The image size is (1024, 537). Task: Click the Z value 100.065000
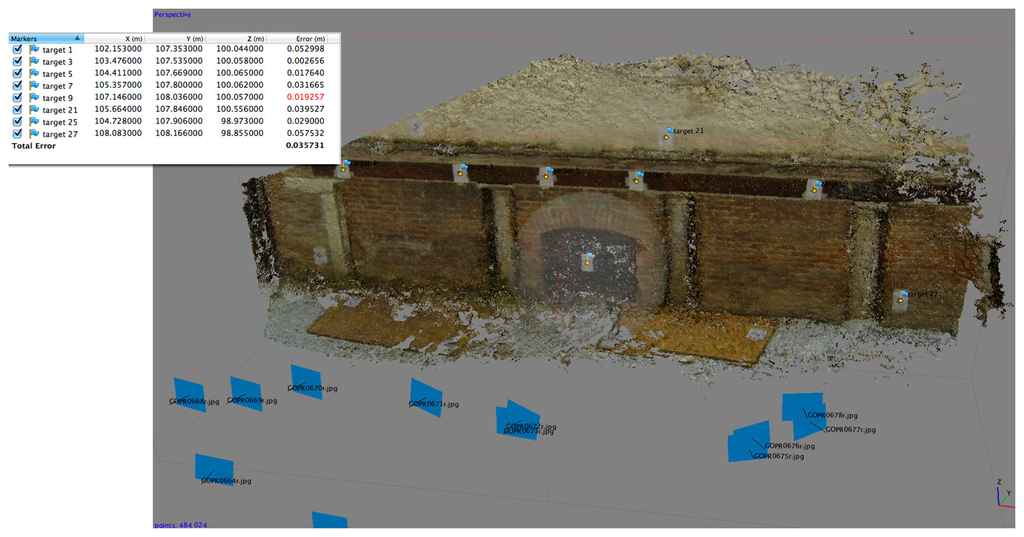pyautogui.click(x=240, y=73)
